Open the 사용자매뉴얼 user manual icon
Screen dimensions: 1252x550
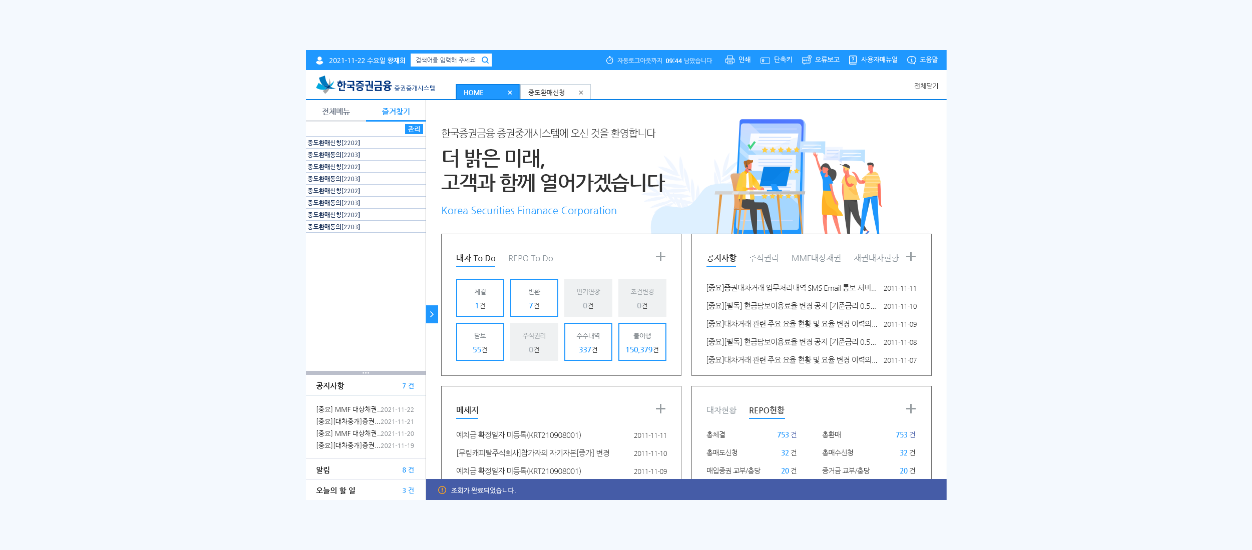853,60
